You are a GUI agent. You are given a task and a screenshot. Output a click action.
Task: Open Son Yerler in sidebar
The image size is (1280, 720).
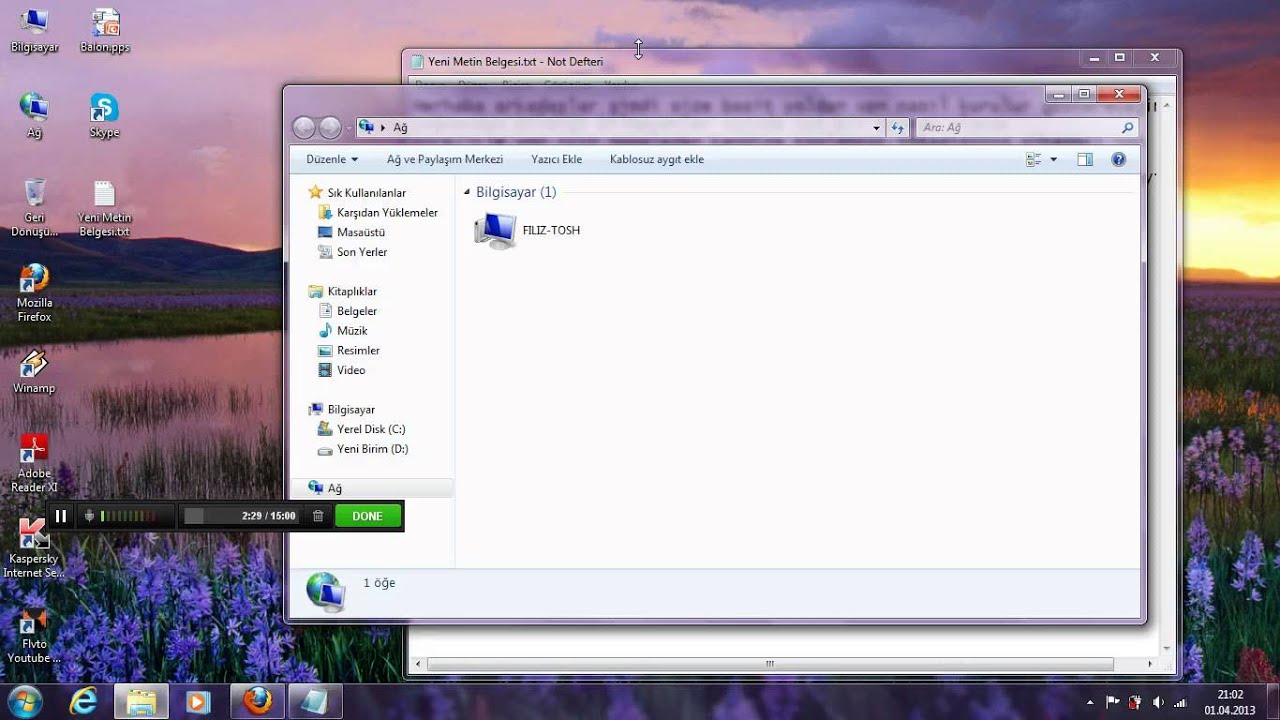click(361, 252)
